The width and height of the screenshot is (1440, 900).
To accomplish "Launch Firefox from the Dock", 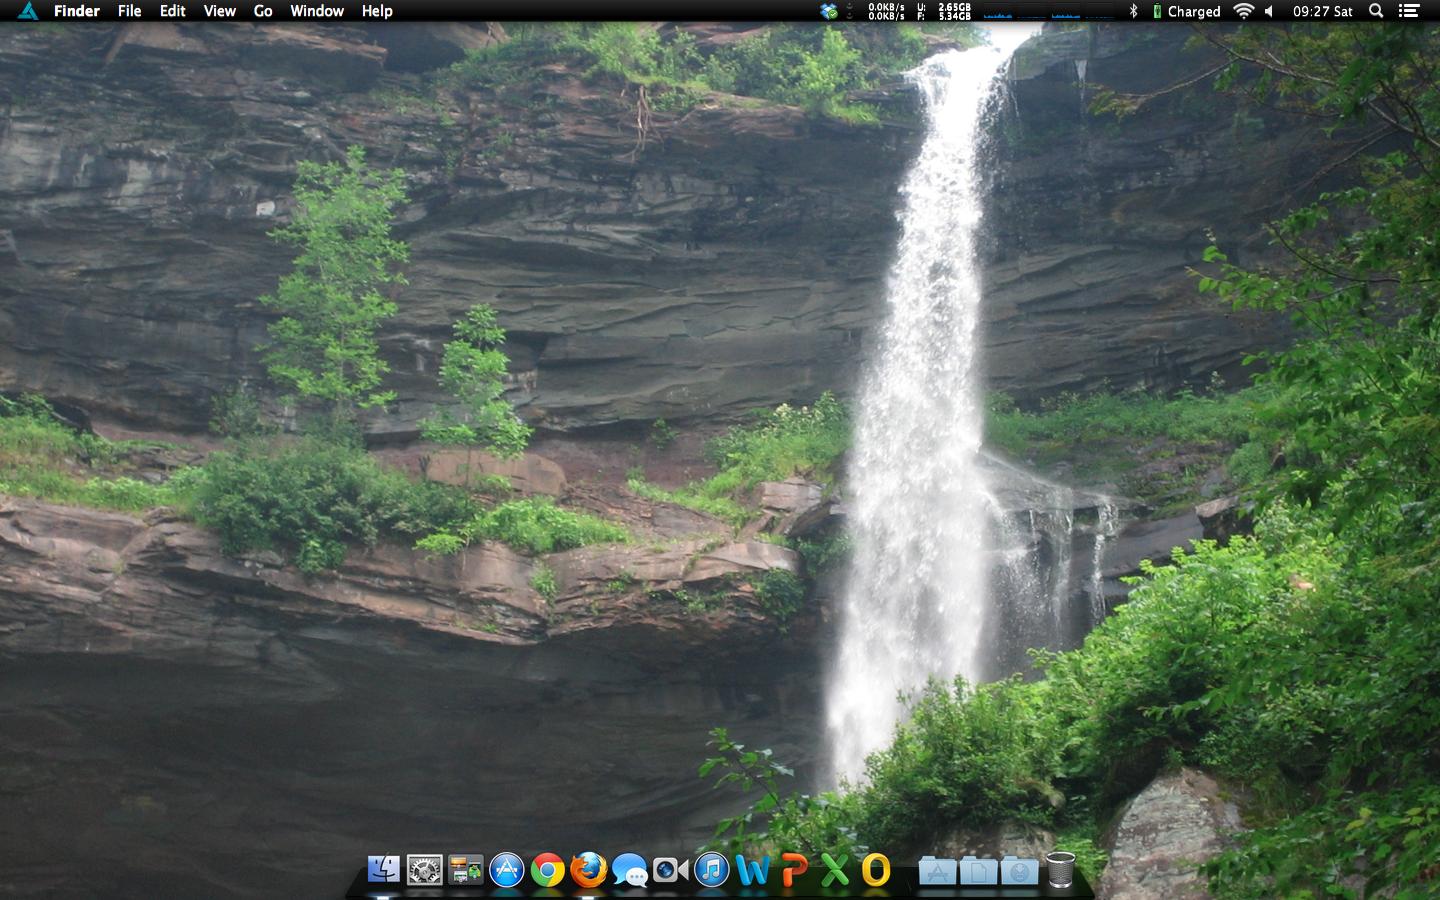I will [x=588, y=870].
